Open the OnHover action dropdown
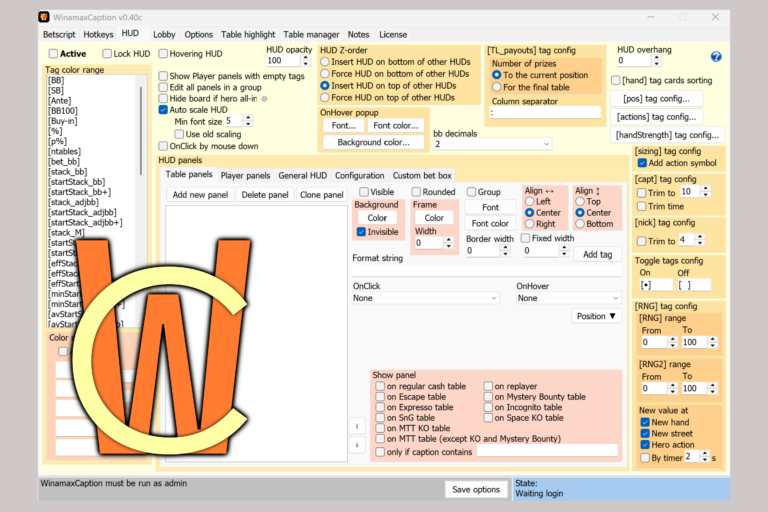This screenshot has height=512, width=768. click(569, 298)
